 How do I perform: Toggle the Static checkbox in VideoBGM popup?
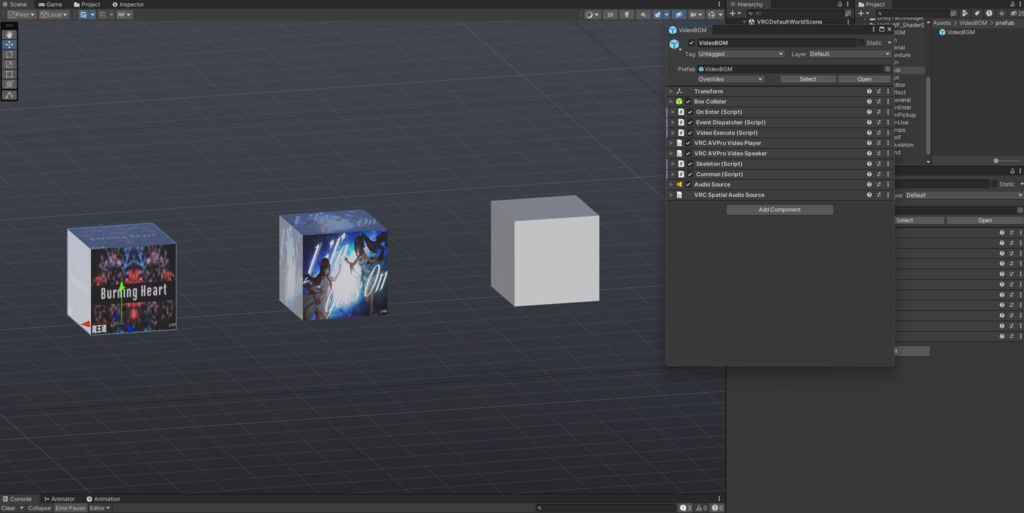[x=861, y=43]
